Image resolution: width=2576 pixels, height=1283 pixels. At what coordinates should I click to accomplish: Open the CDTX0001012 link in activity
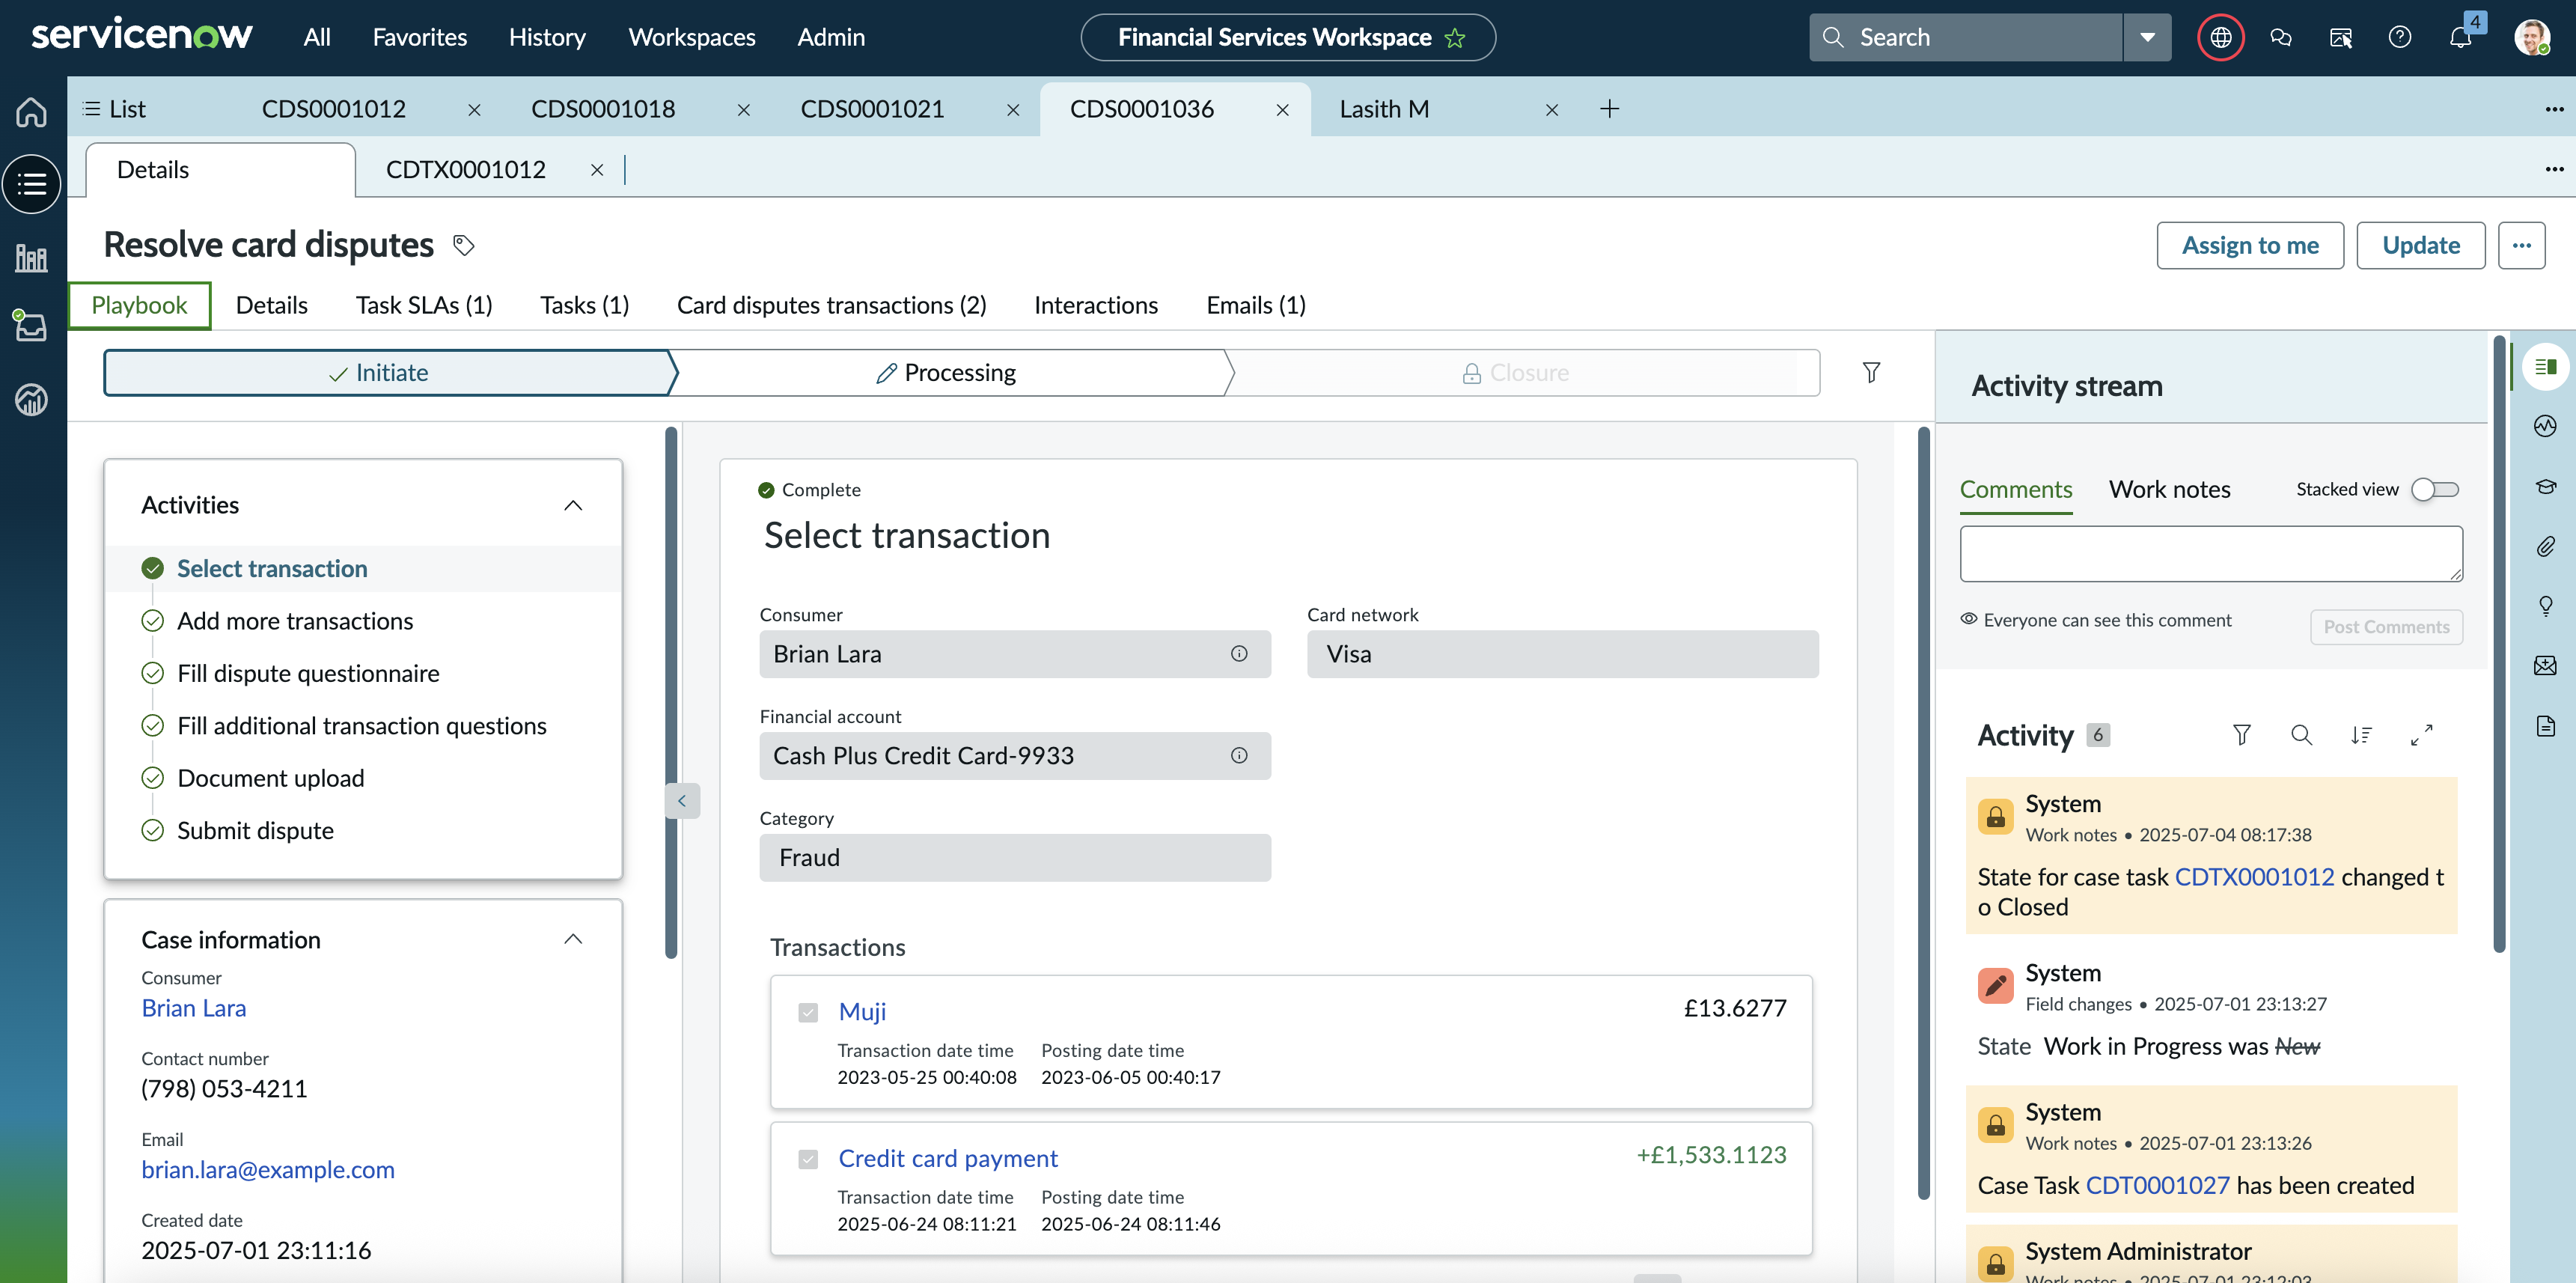2254,877
